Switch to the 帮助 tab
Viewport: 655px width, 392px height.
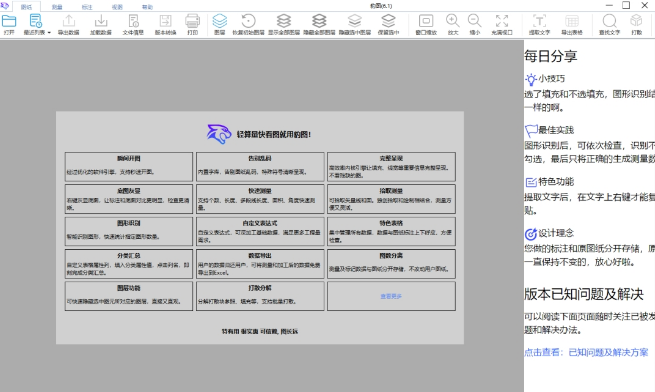coord(147,7)
